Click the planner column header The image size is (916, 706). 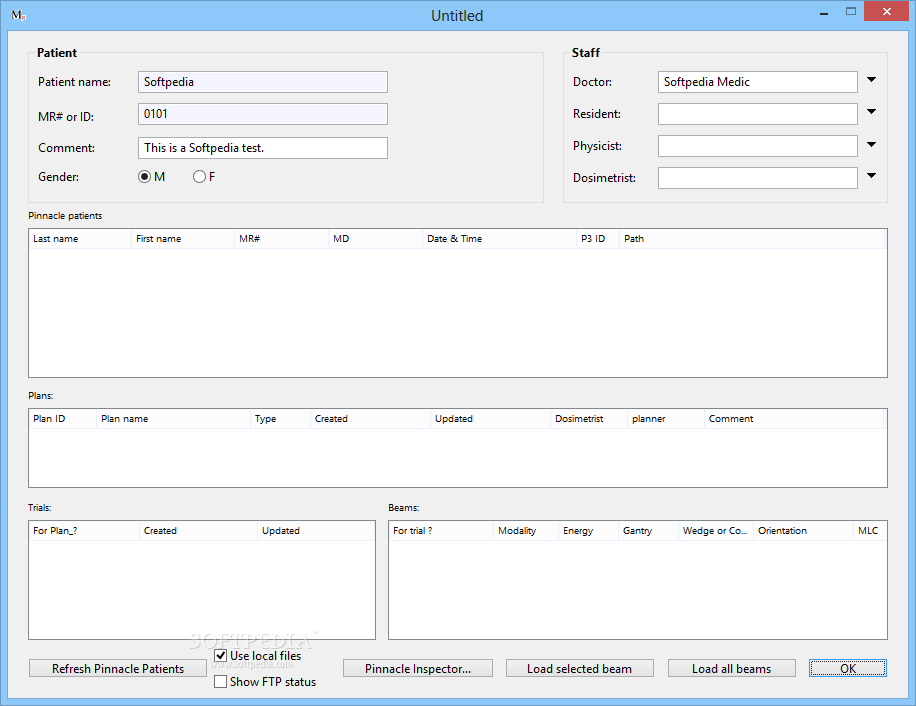click(666, 418)
